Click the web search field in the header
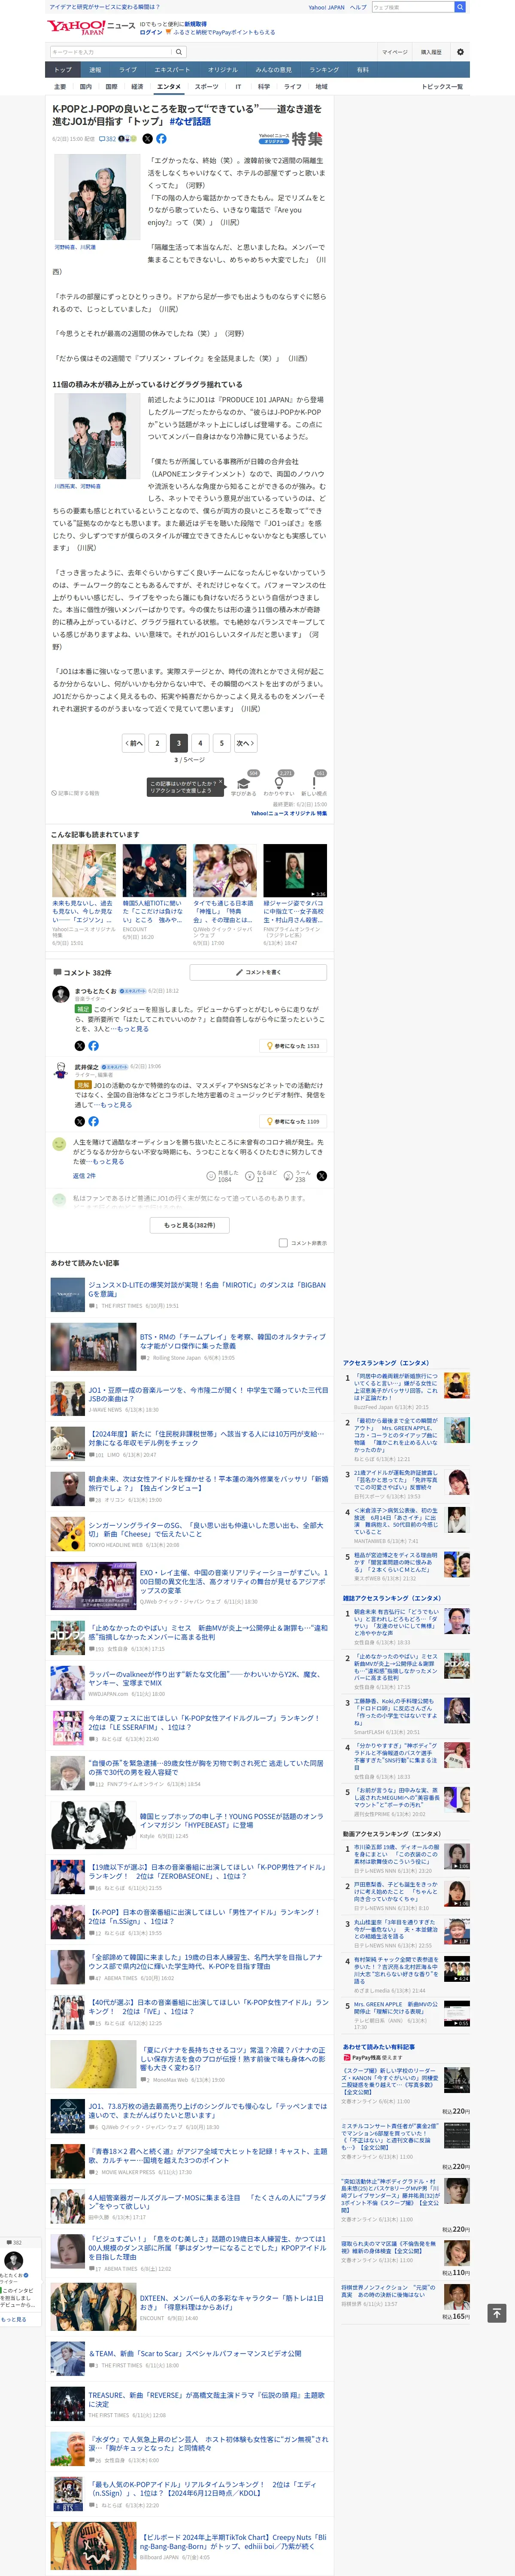This screenshot has width=515, height=2576. pyautogui.click(x=412, y=7)
